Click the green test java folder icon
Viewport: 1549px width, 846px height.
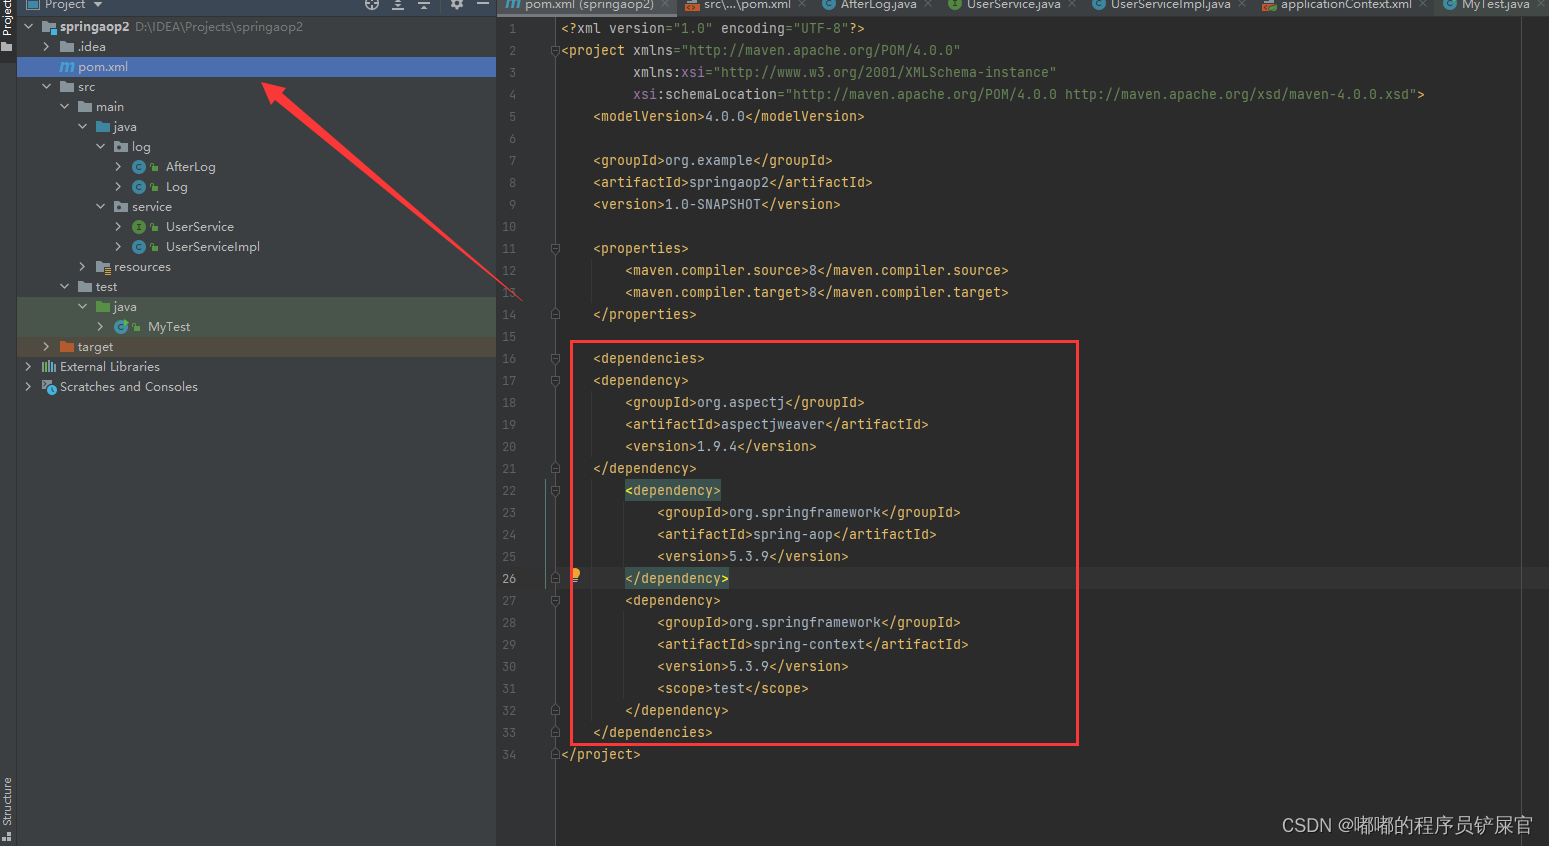point(103,307)
